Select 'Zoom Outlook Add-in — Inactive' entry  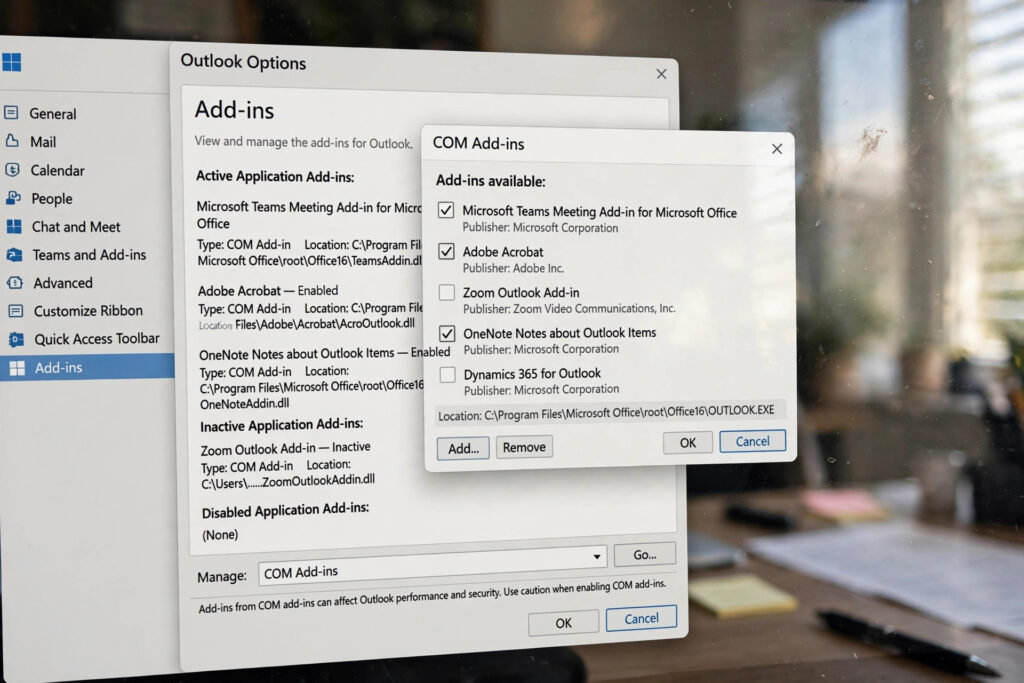tap(285, 449)
